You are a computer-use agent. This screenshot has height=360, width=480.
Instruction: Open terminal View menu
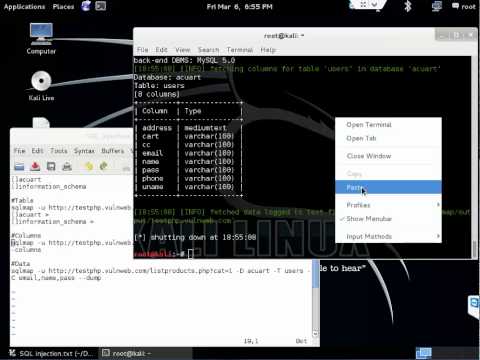coord(183,50)
